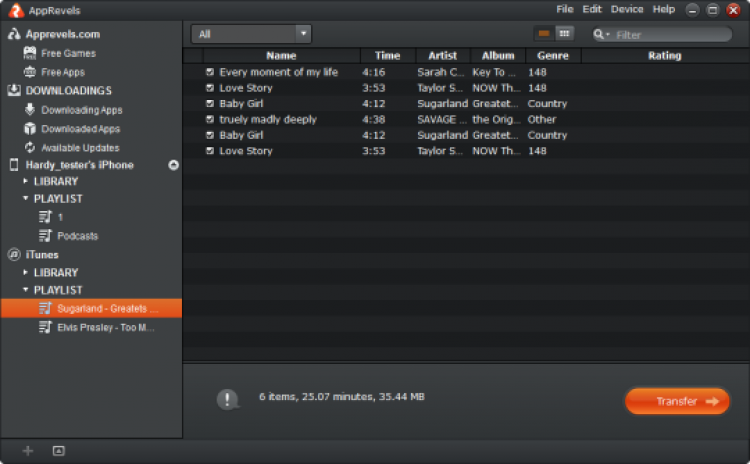
Task: Click the orange Transfer button
Action: [x=677, y=401]
